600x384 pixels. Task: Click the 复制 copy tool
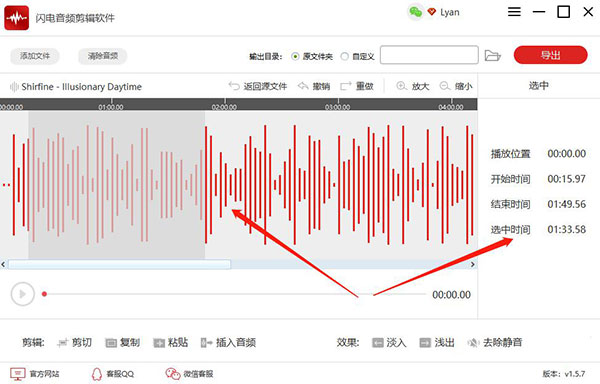coord(122,342)
